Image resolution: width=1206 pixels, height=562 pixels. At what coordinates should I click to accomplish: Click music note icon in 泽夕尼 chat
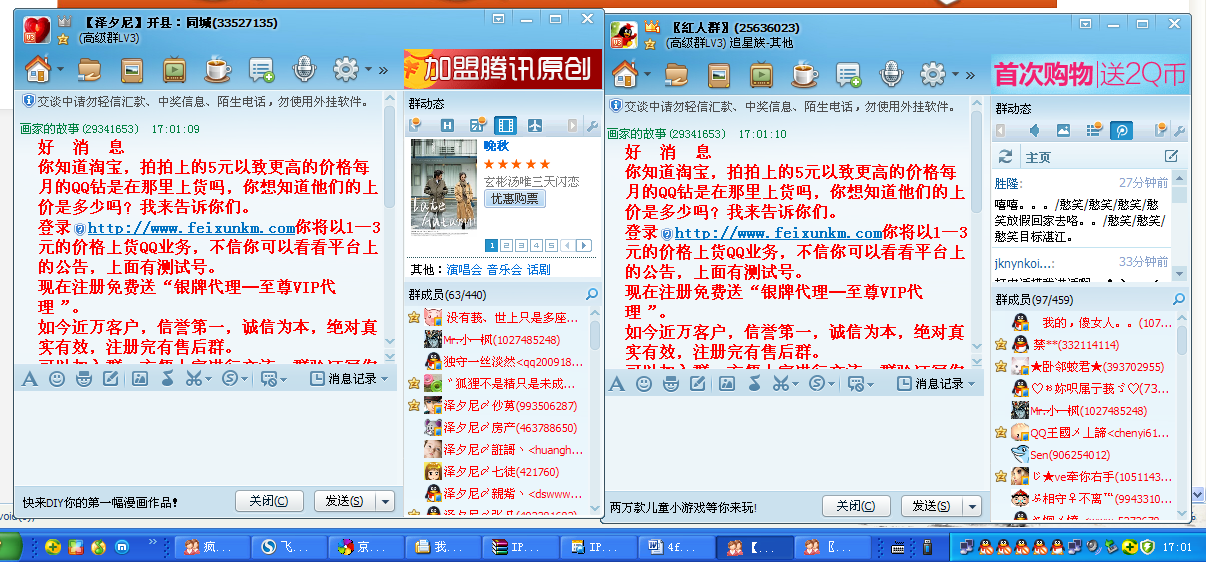click(168, 379)
